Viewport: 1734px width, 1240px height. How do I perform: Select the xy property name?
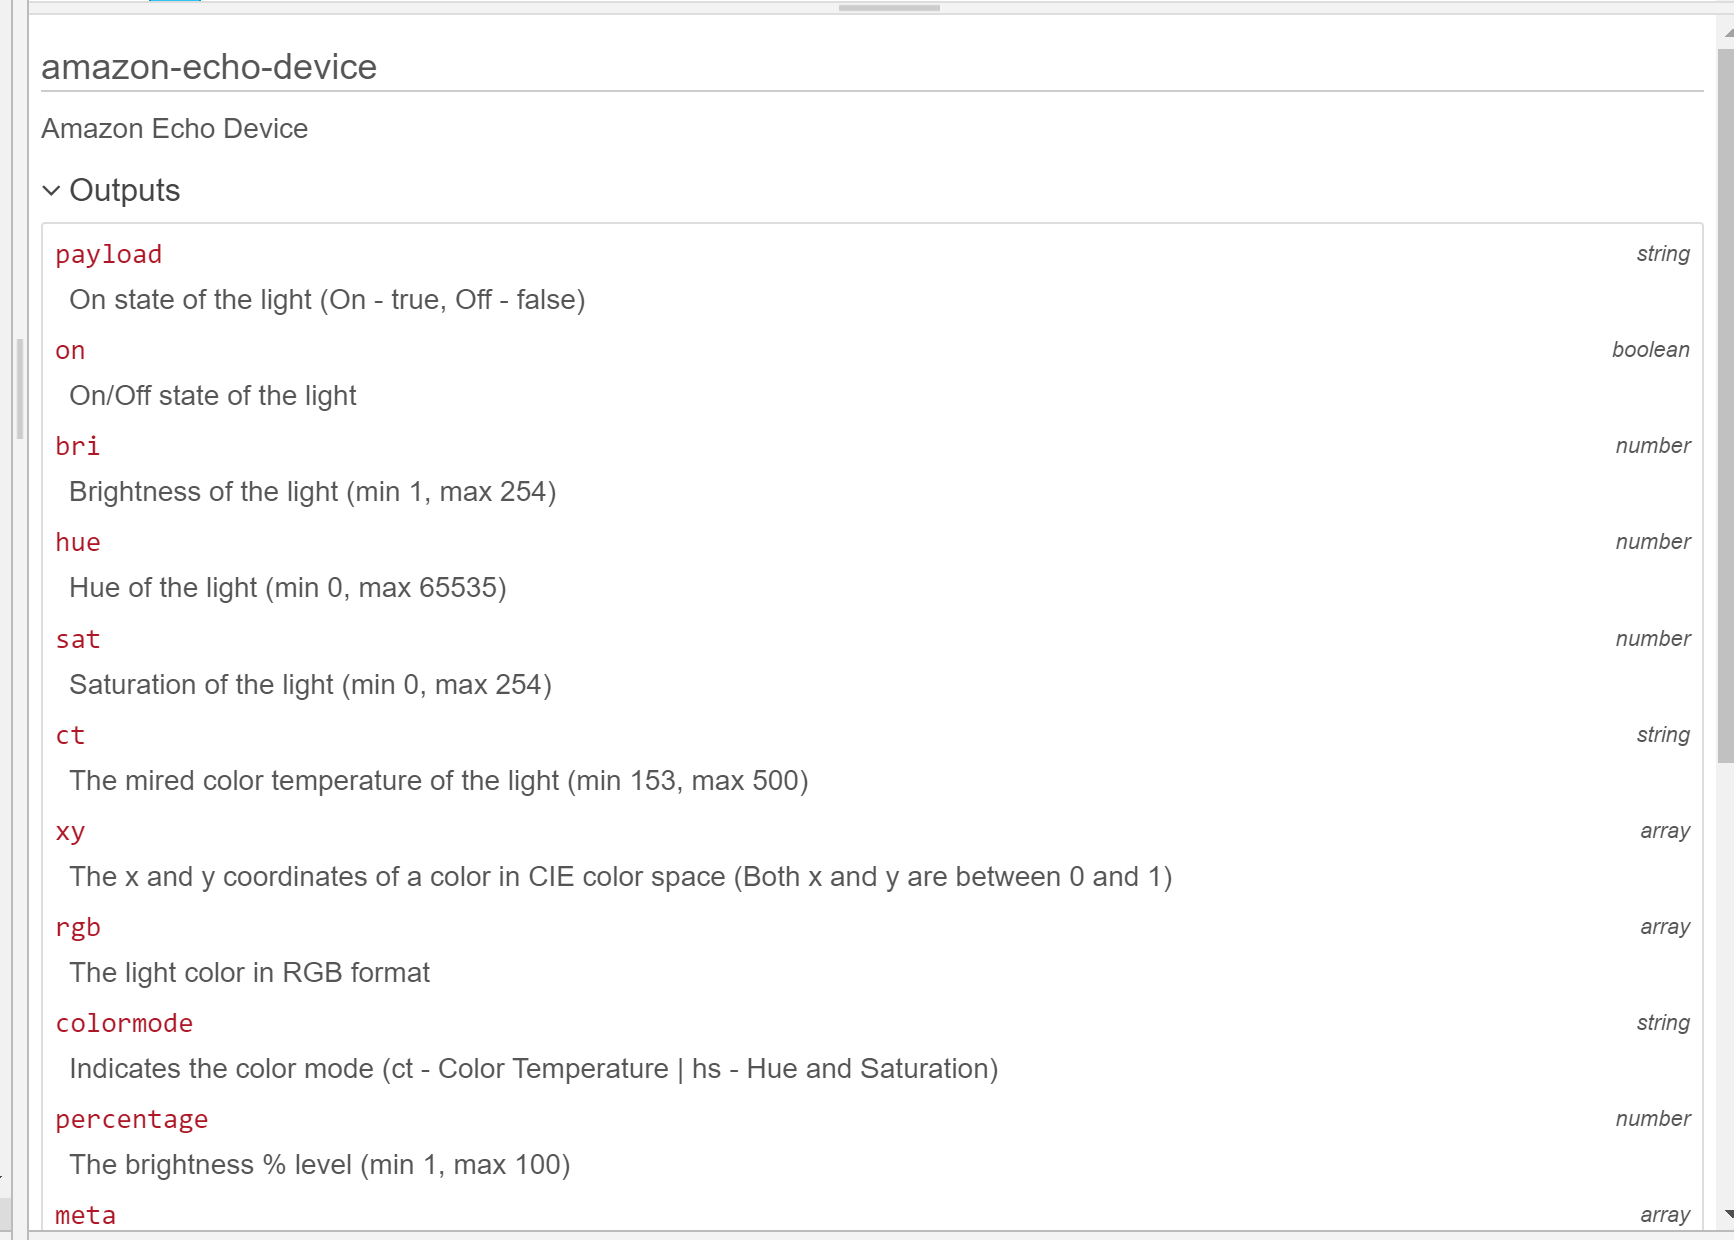pos(70,832)
